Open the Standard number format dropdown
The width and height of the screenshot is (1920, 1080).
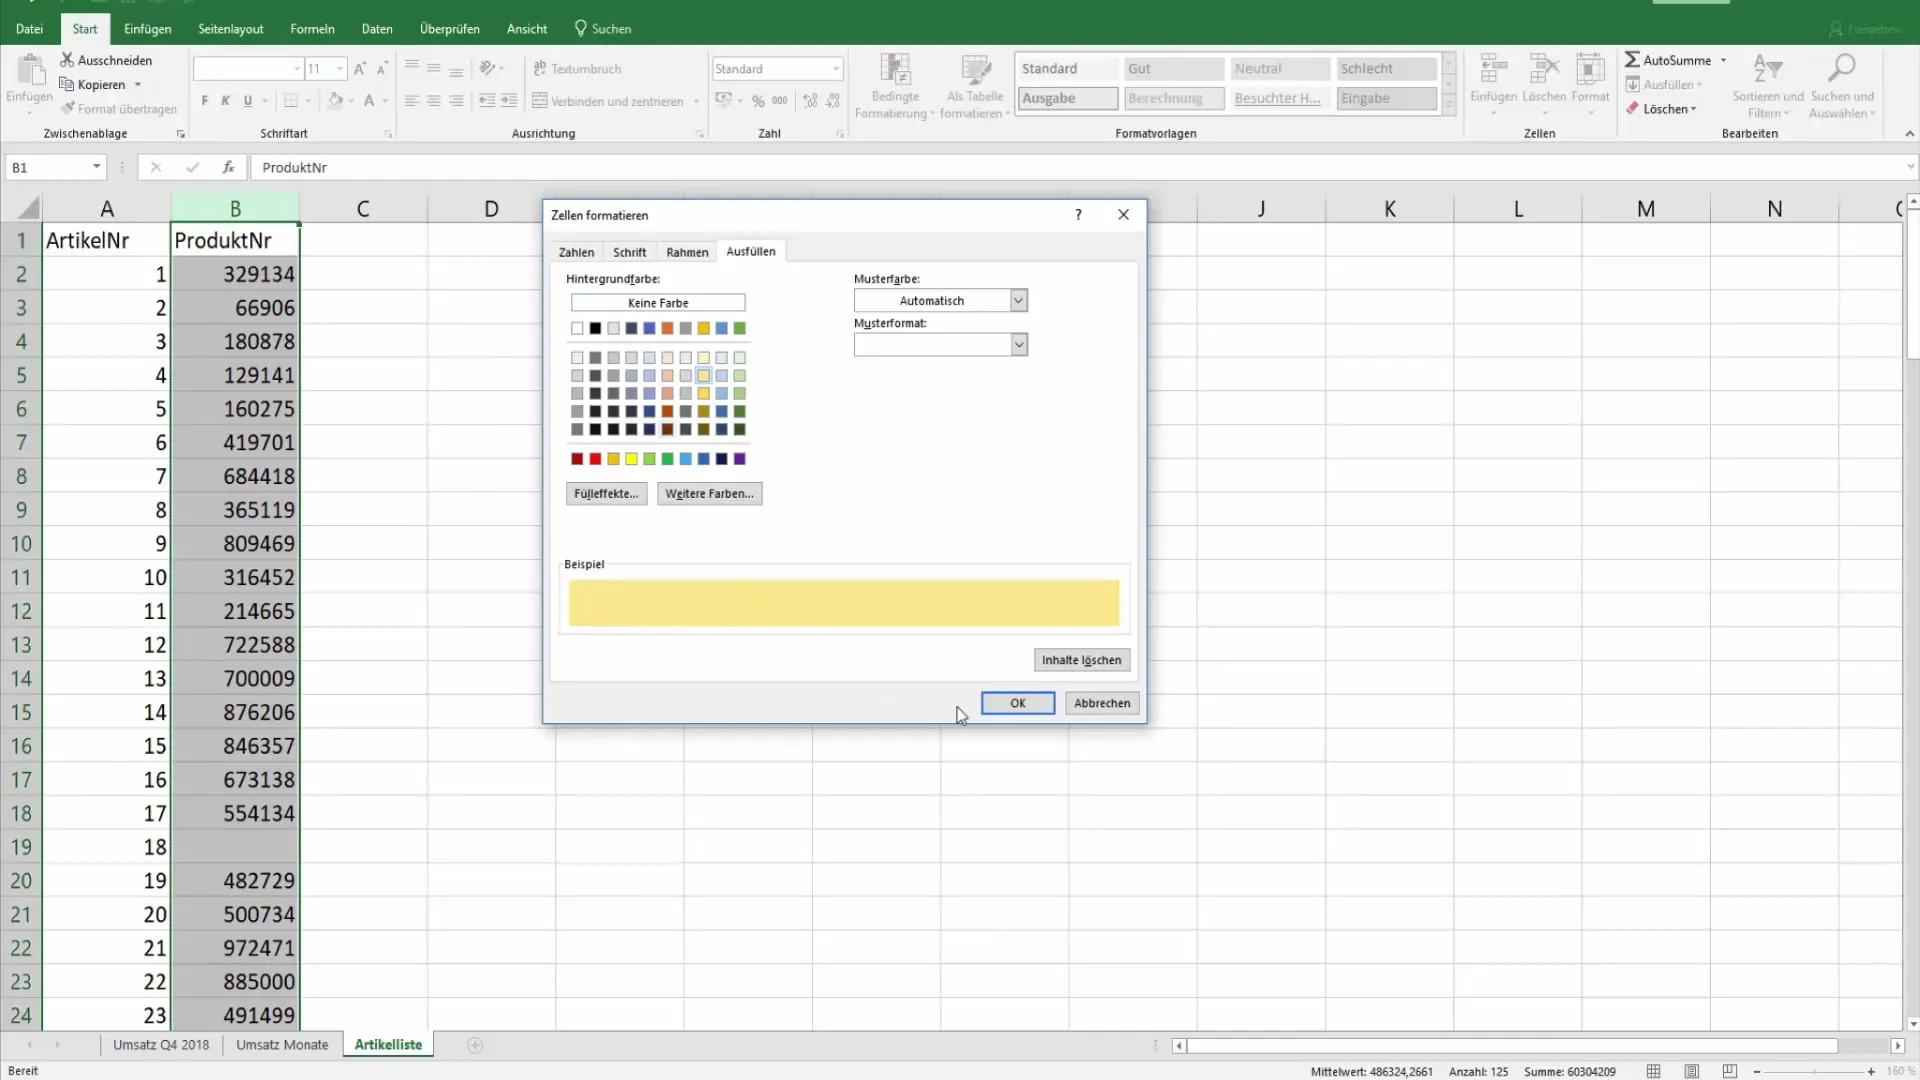tap(836, 69)
